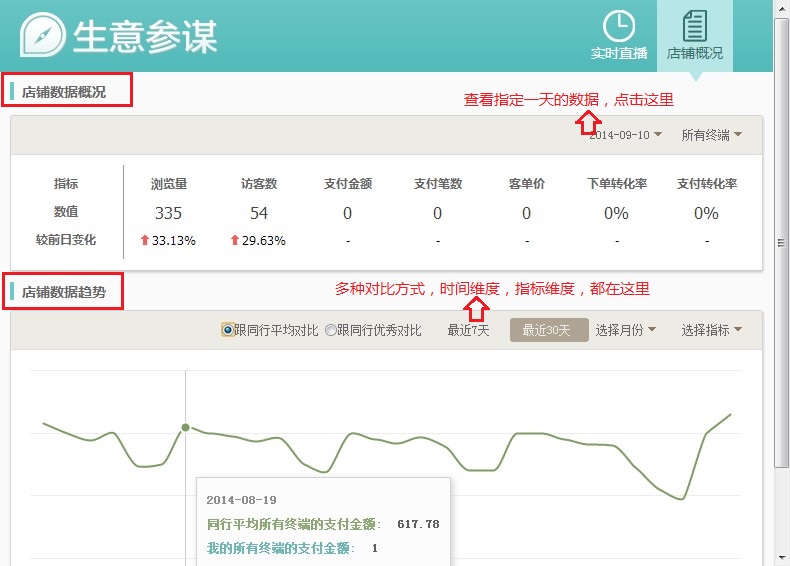Click the 访客数 value 54
Screen dimensions: 790x566
click(x=258, y=213)
